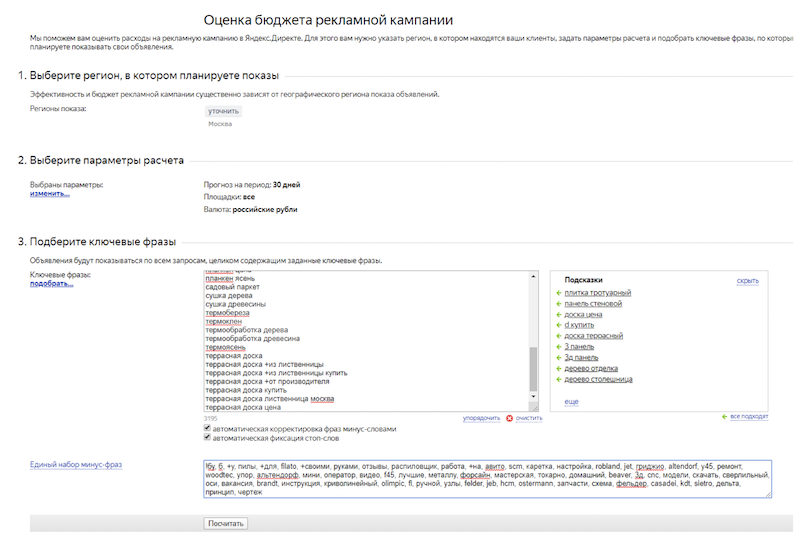Click the red cross clear icon
The height and width of the screenshot is (537, 800).
coord(509,418)
